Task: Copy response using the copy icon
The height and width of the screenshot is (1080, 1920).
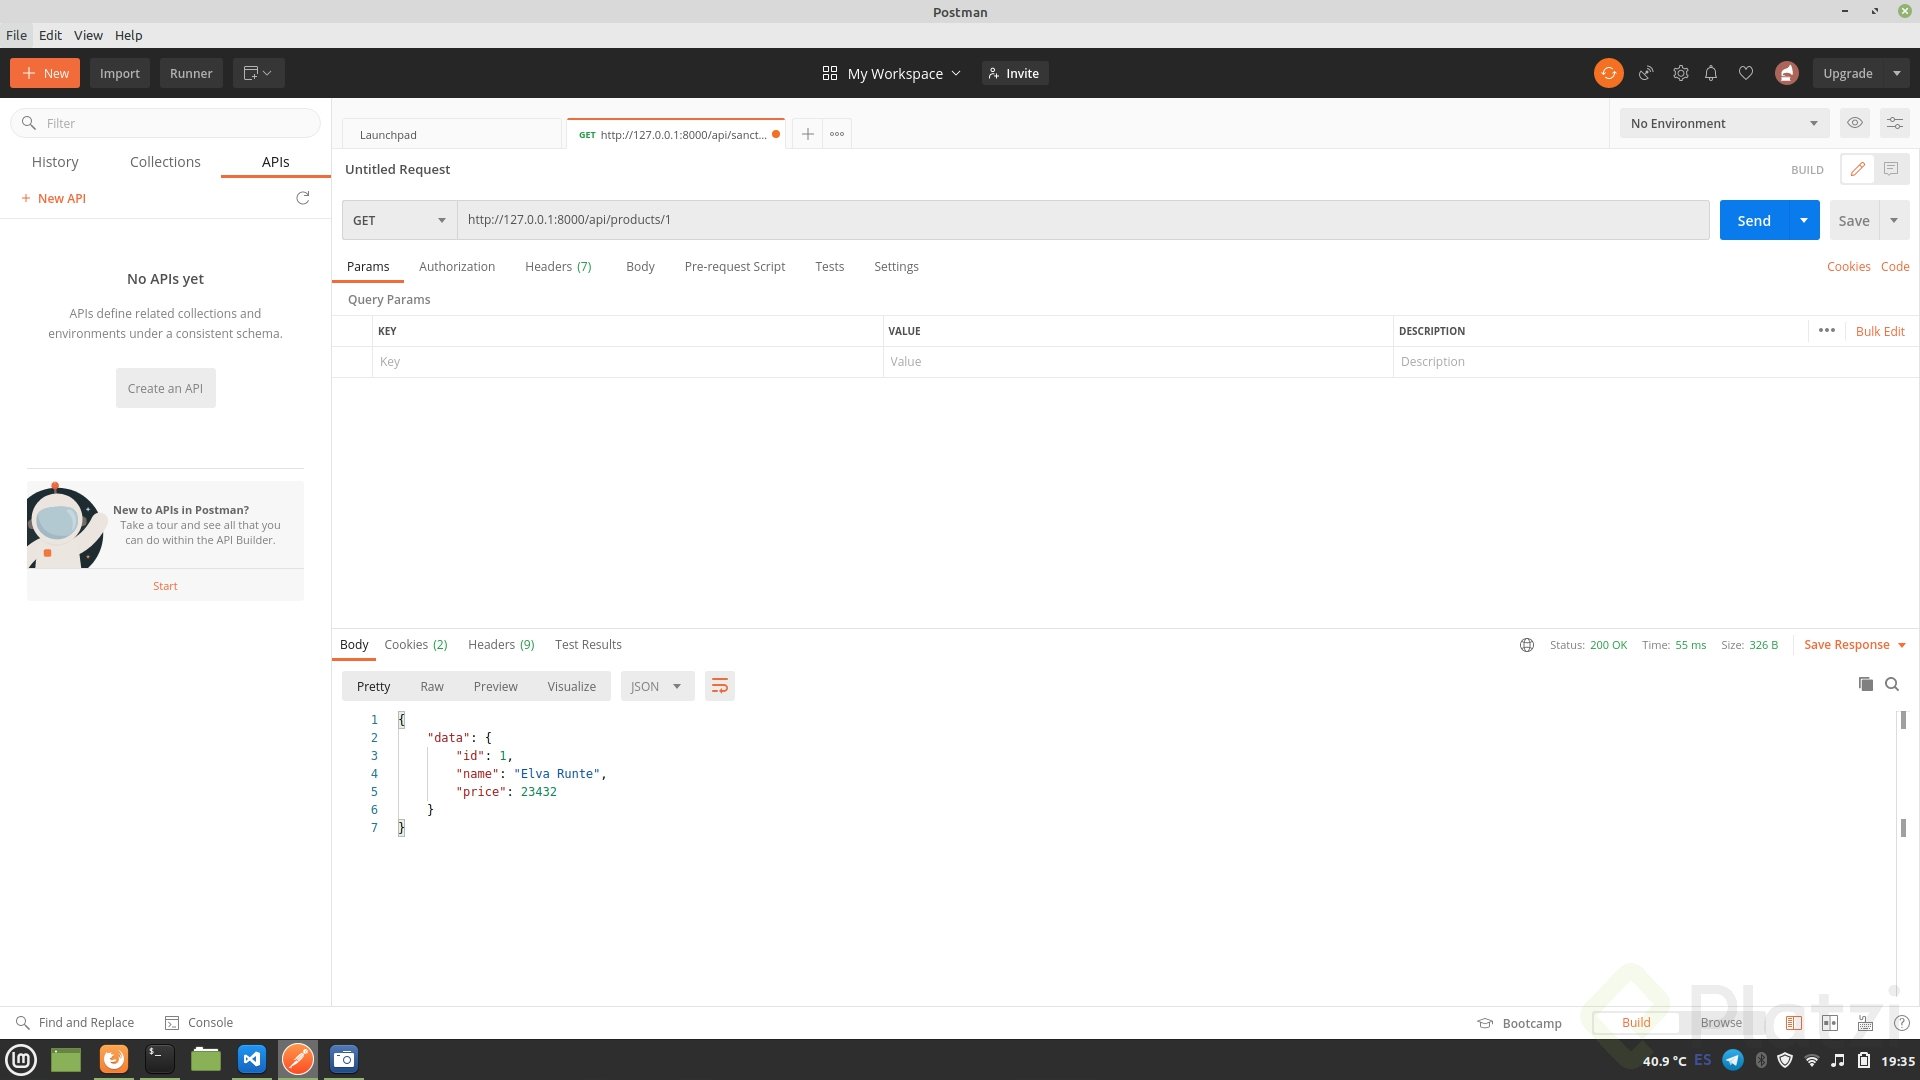Action: pyautogui.click(x=1865, y=684)
